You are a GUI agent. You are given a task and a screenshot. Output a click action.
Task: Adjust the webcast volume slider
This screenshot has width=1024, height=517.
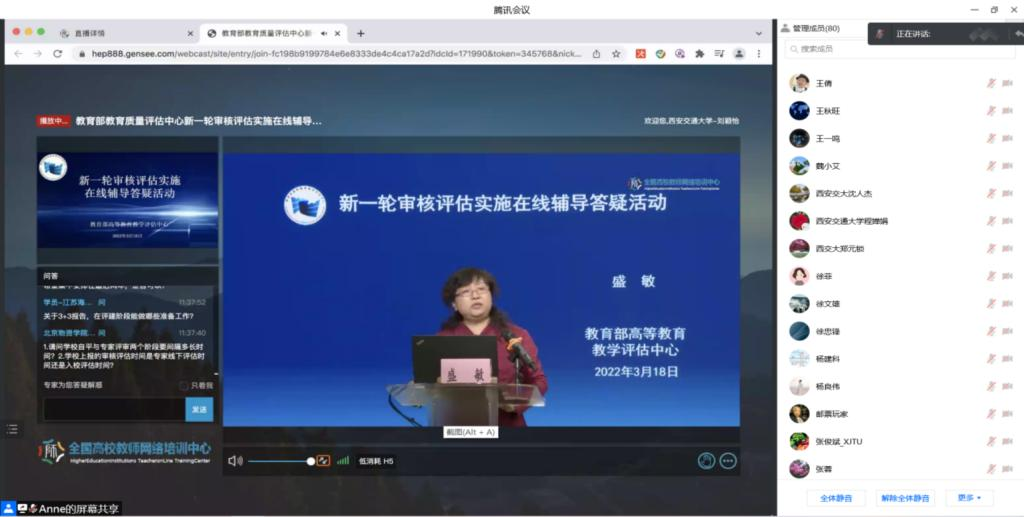281,461
